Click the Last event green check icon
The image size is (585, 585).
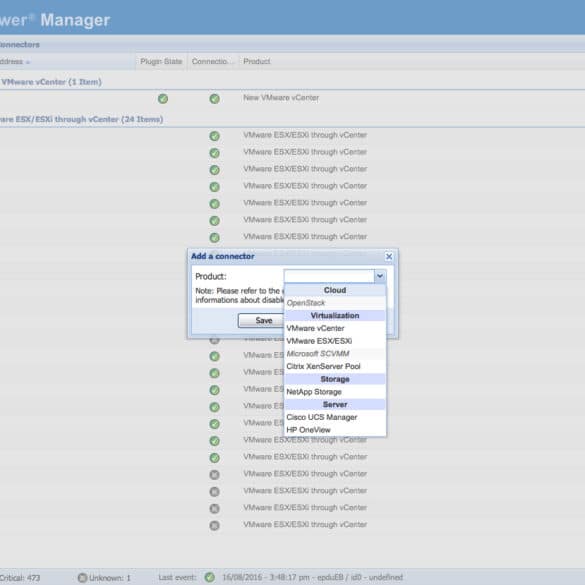coord(210,577)
